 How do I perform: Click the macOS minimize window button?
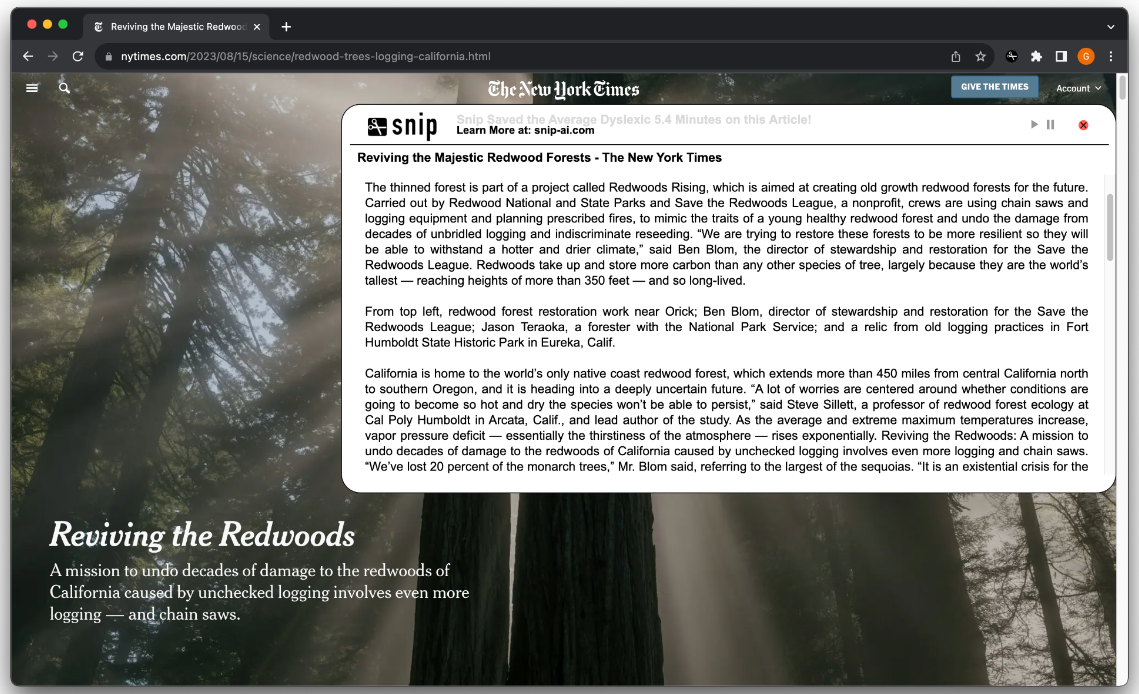pyautogui.click(x=47, y=25)
